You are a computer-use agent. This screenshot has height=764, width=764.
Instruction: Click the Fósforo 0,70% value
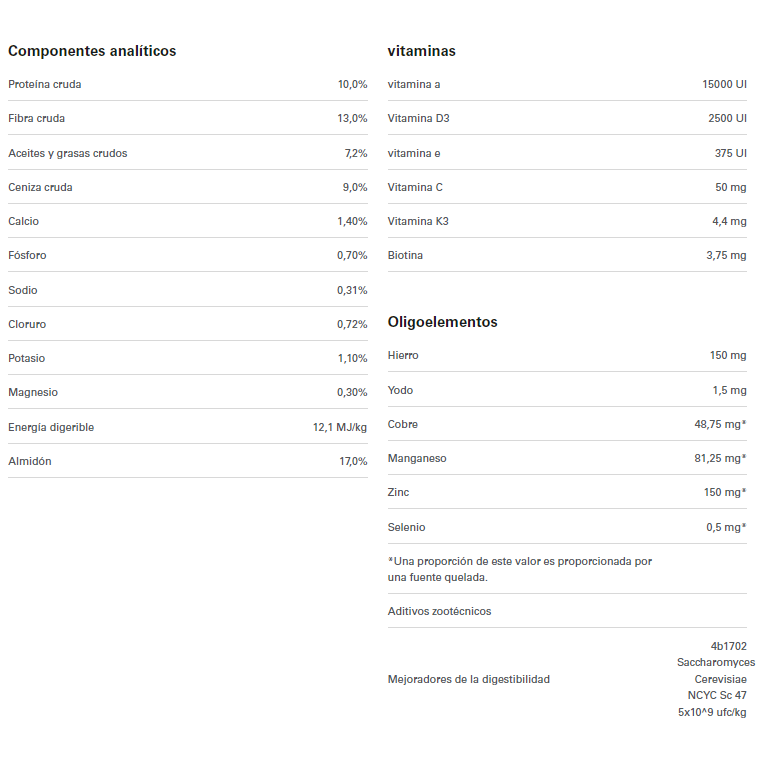tap(352, 255)
